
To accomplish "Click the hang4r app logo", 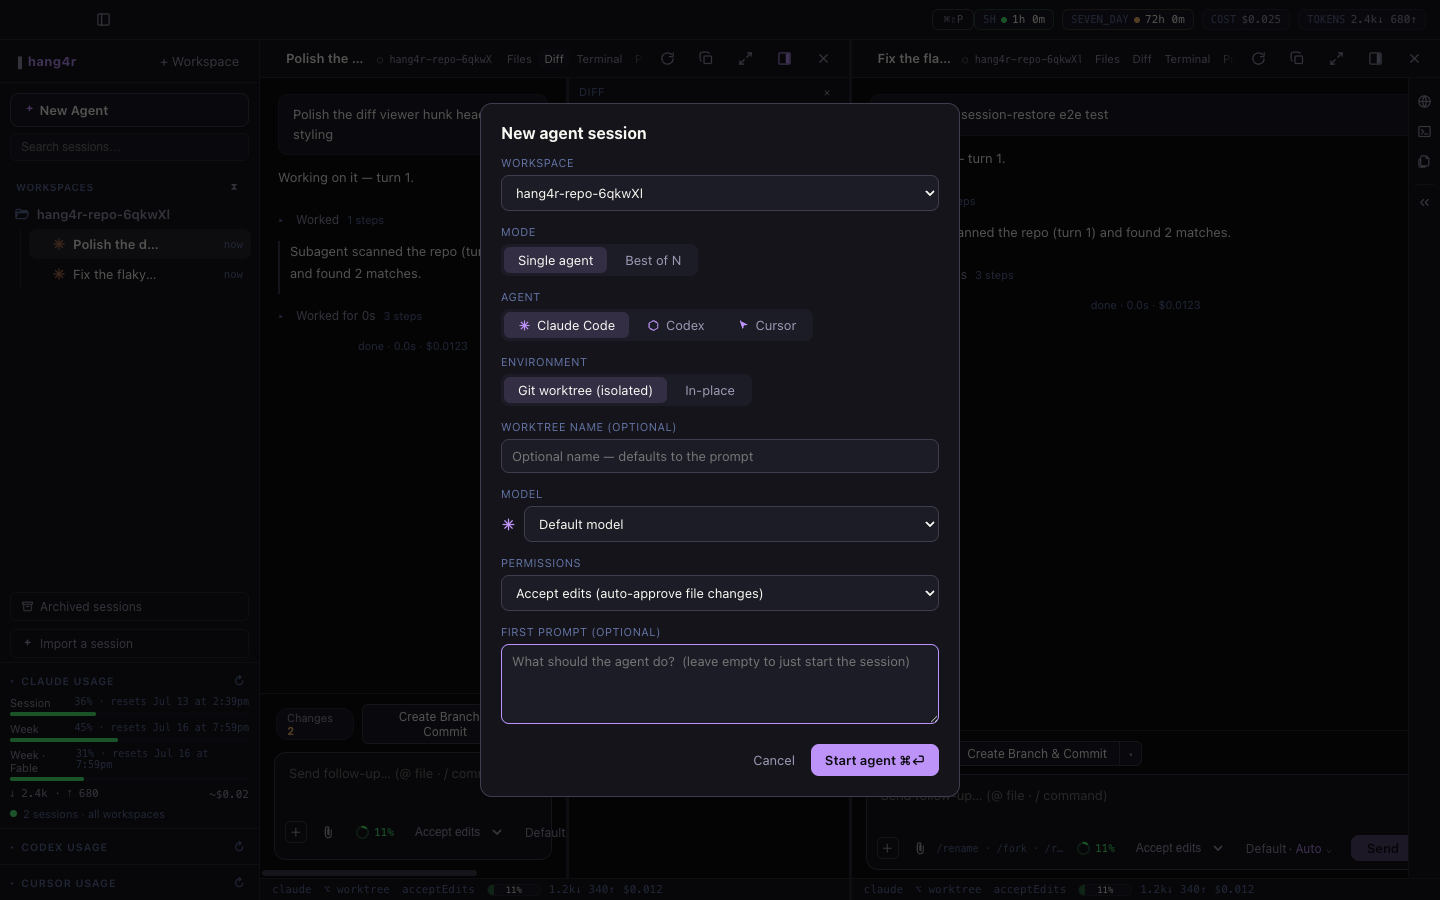I will (47, 61).
